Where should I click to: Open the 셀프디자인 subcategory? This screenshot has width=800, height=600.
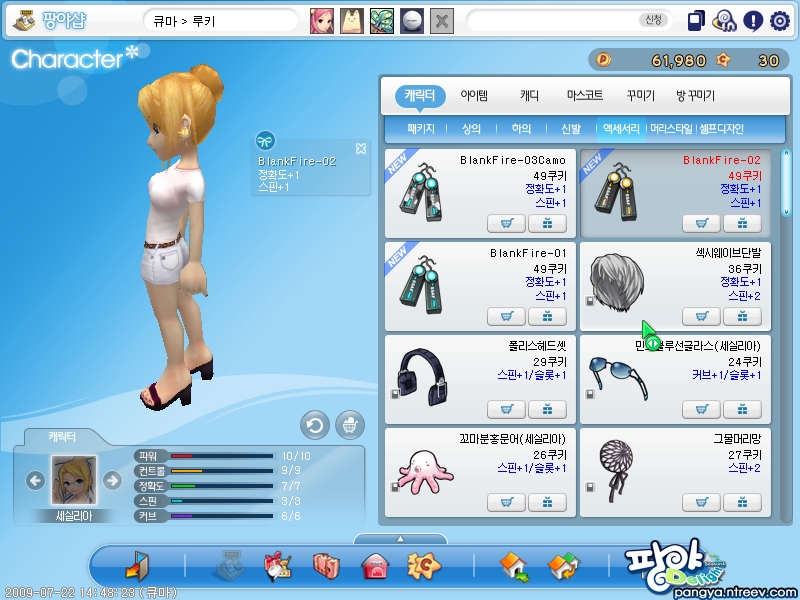pos(721,129)
